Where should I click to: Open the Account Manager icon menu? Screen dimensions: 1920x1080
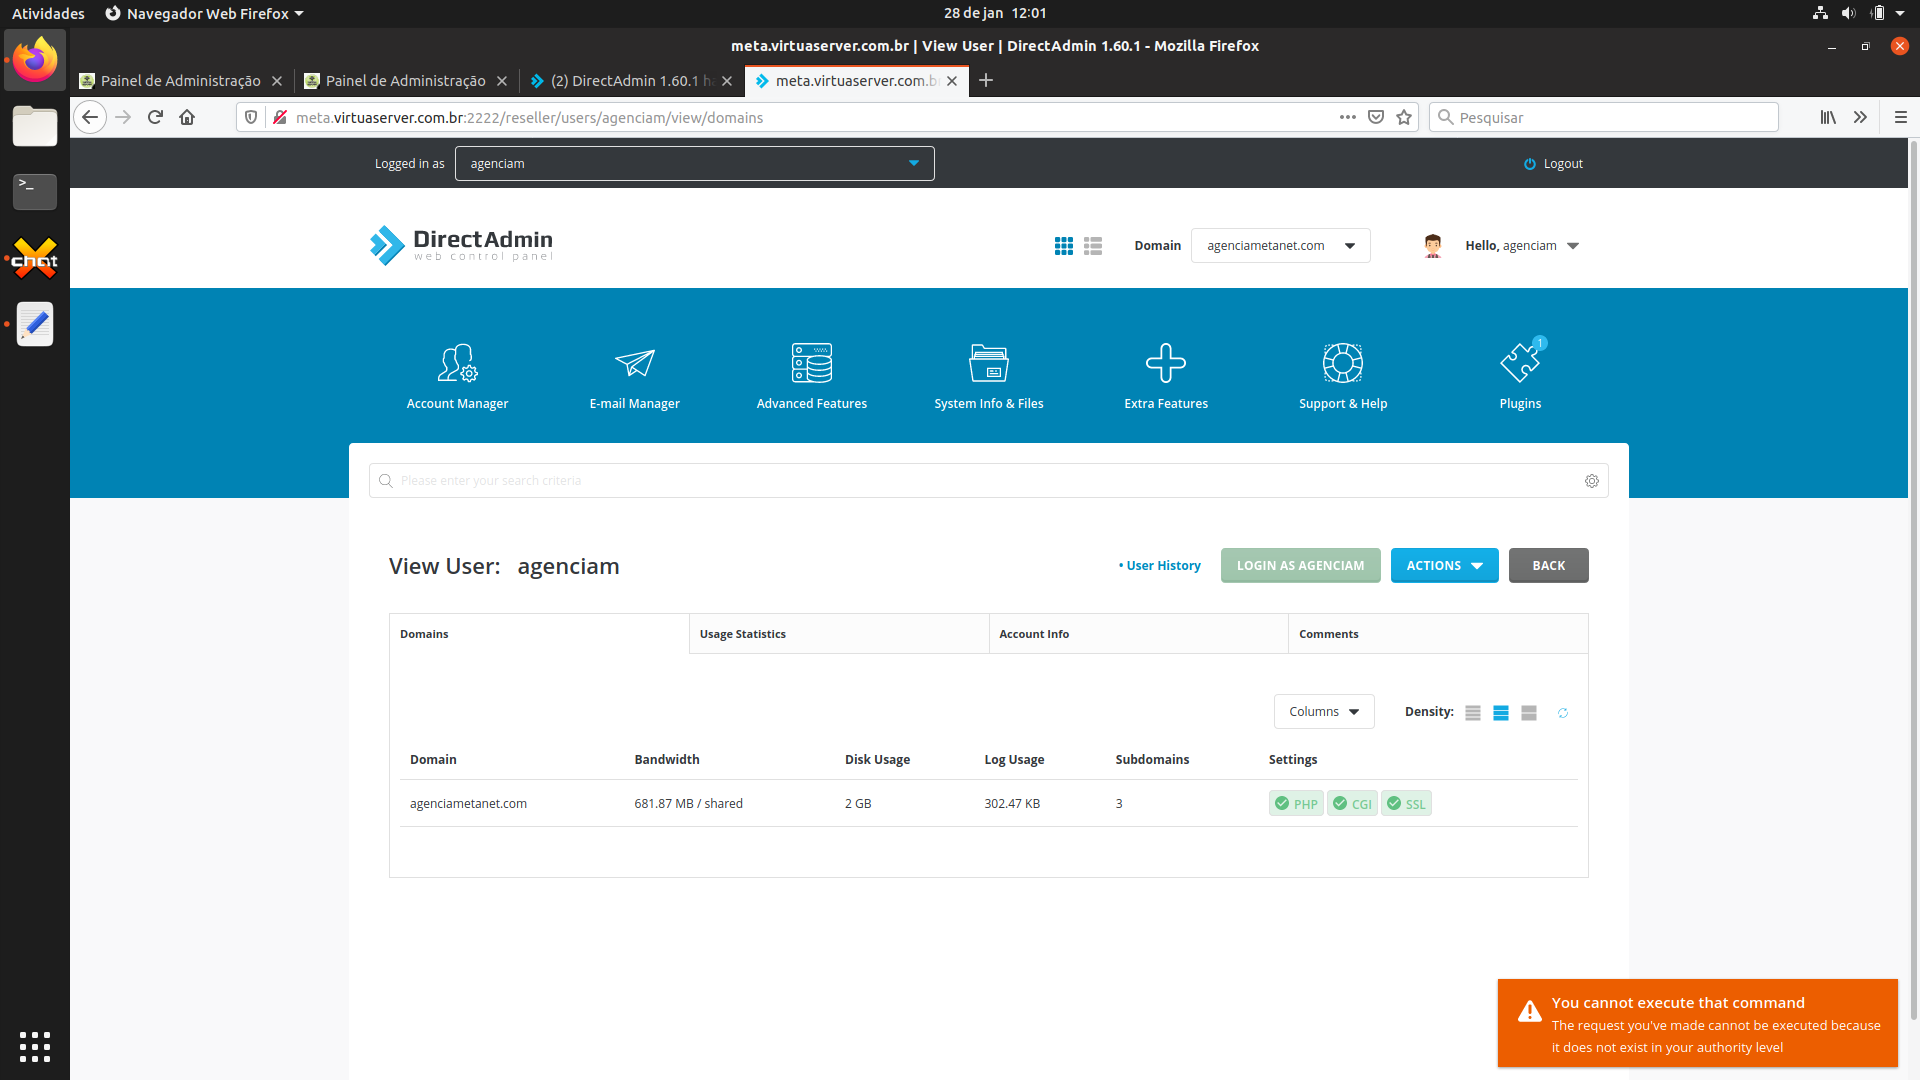point(457,364)
